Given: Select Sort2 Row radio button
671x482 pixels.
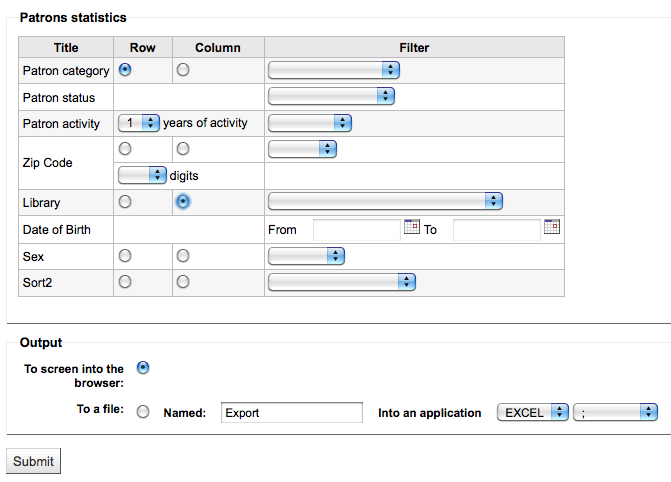Looking at the screenshot, I should tap(125, 282).
